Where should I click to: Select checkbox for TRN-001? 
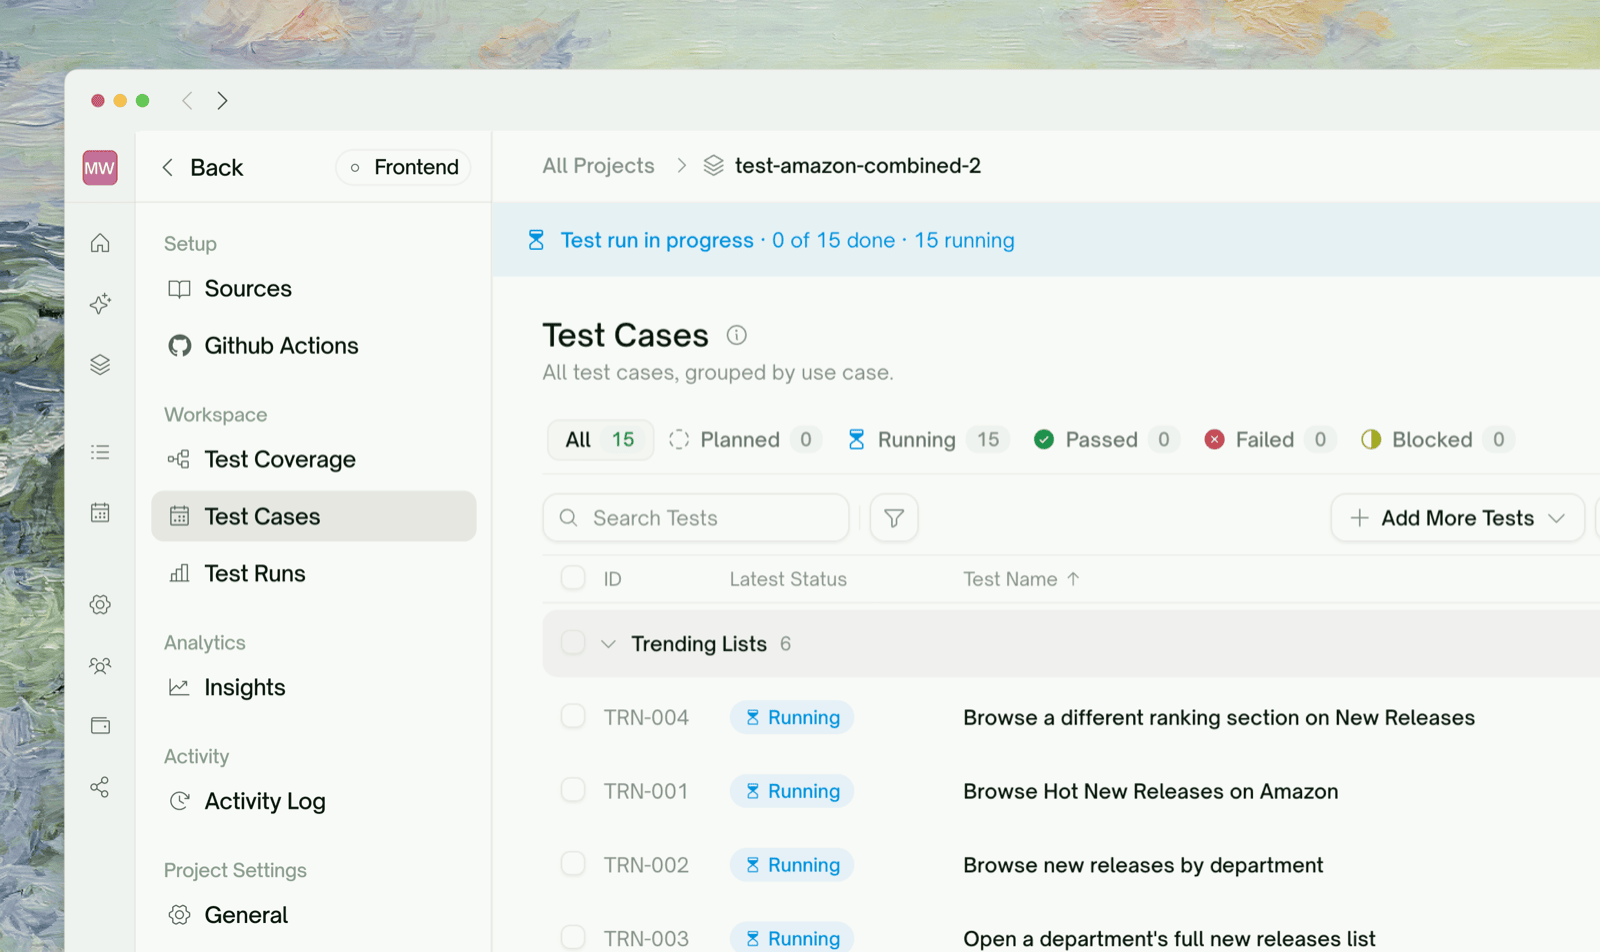pyautogui.click(x=573, y=790)
